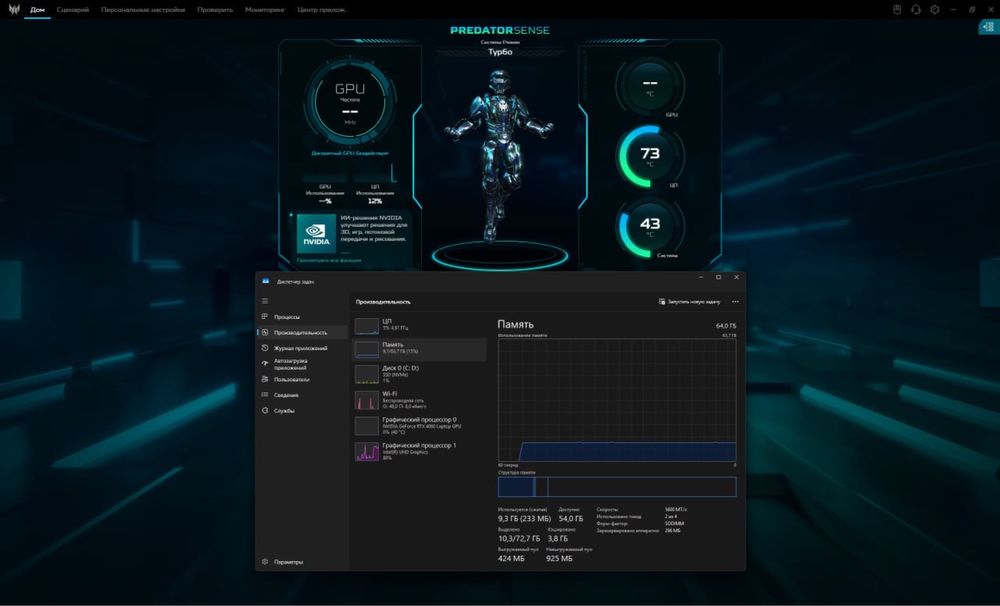Click the ИИ-решения NVIDIA description text

373,228
